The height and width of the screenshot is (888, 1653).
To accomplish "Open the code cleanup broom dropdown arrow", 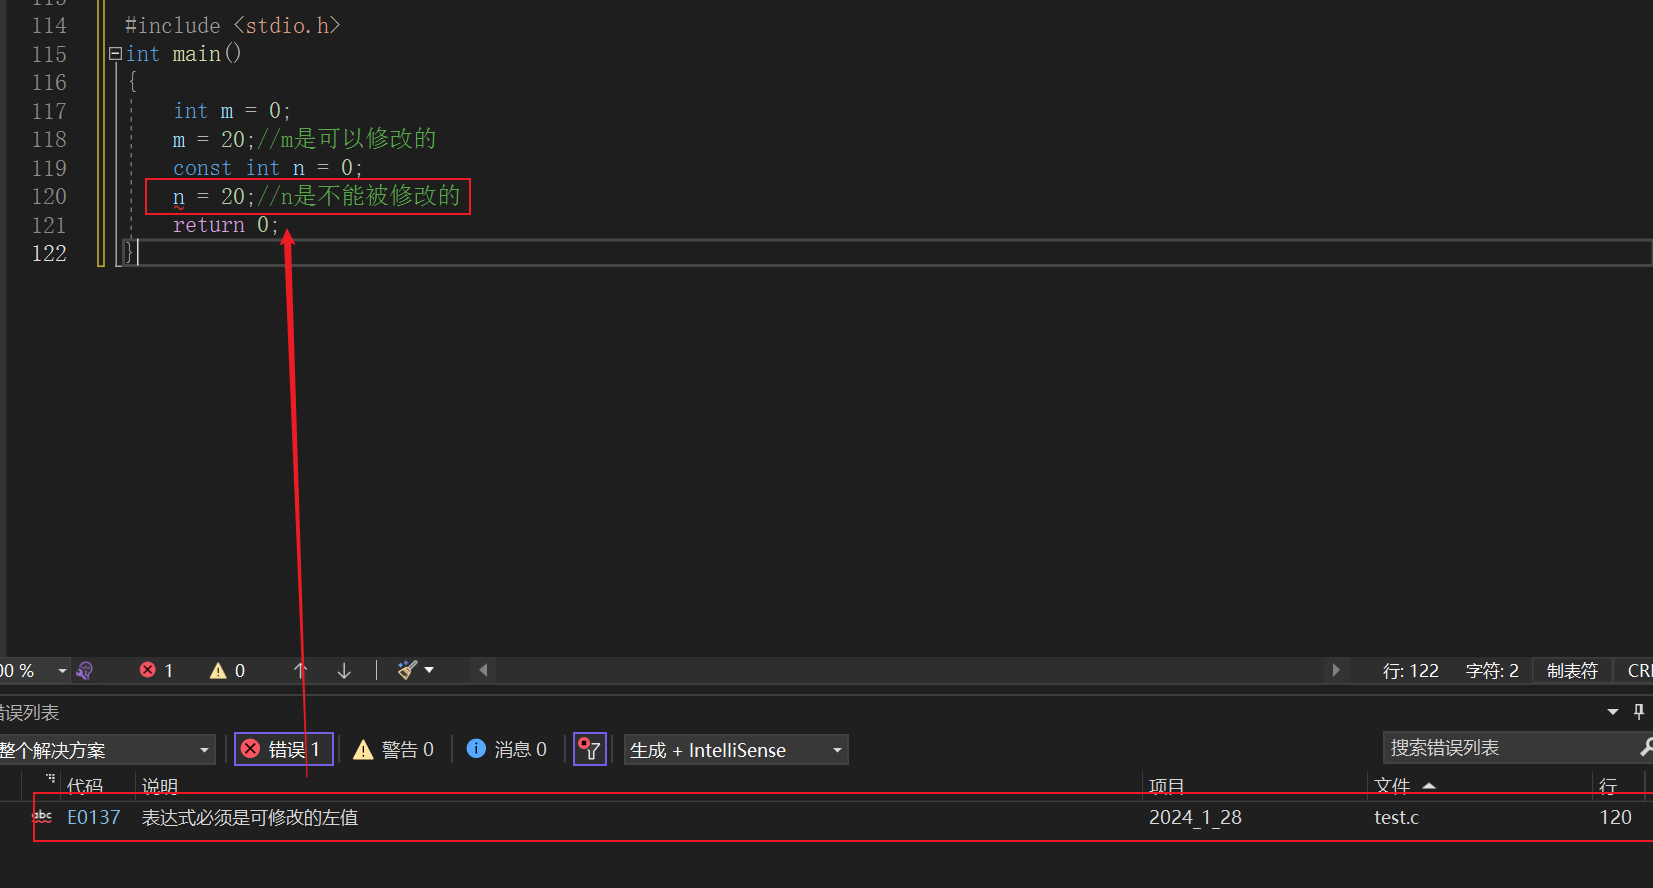I will (x=429, y=670).
